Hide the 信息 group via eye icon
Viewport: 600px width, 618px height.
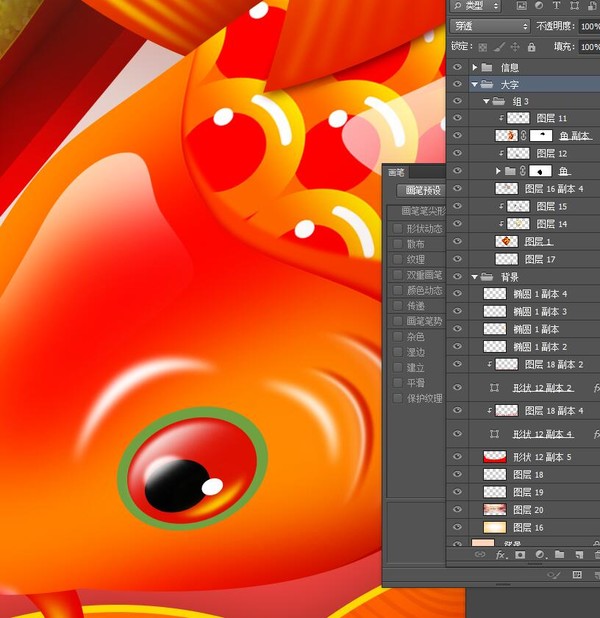tap(457, 67)
